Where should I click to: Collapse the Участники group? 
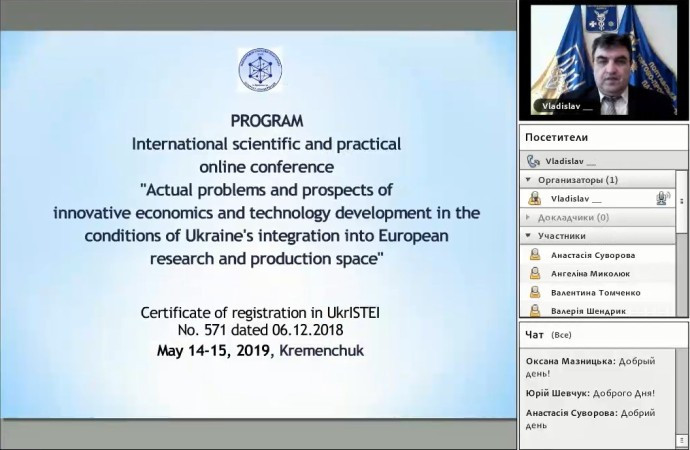point(528,236)
